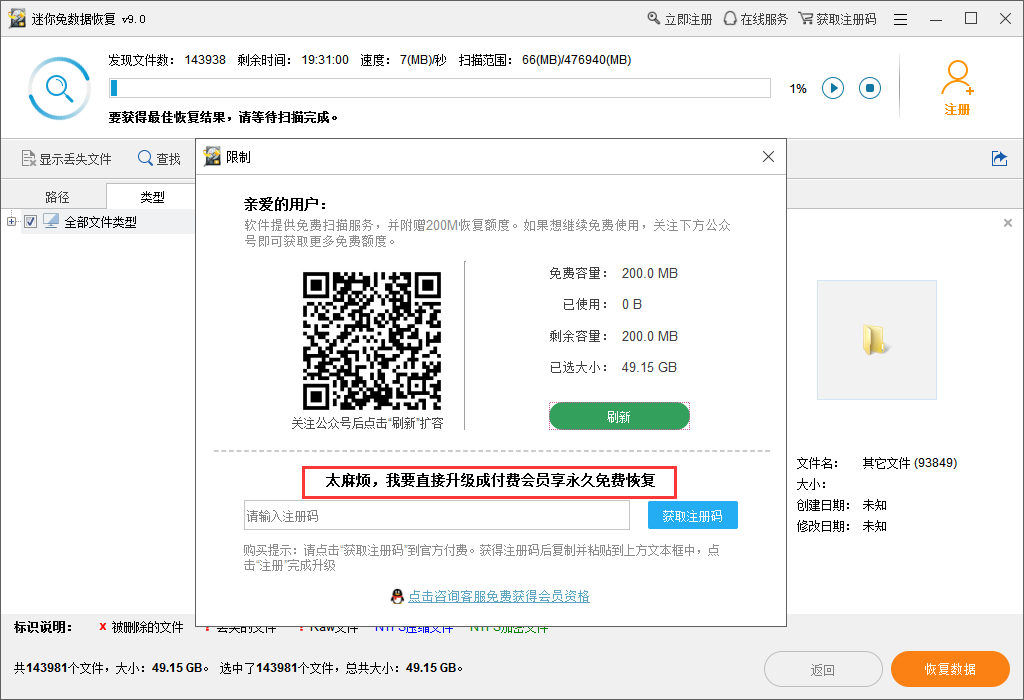
Task: Click the 亲爱的用户 greeting text
Action: 285,204
